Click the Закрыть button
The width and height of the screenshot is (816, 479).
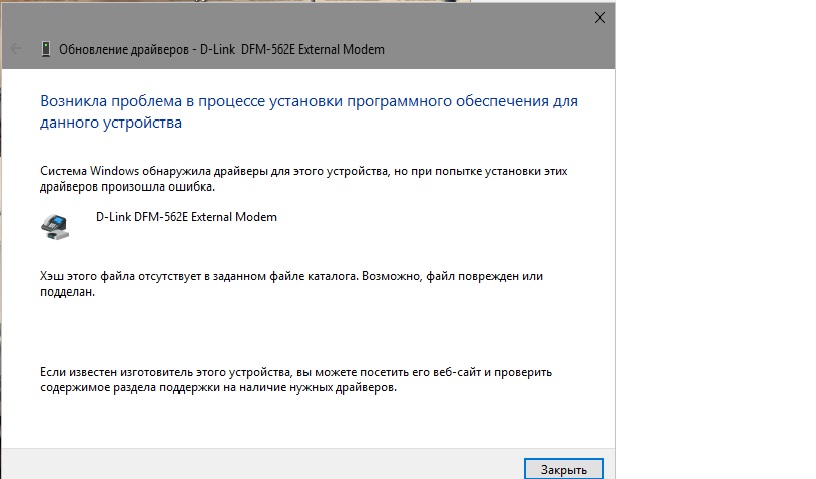tap(564, 469)
